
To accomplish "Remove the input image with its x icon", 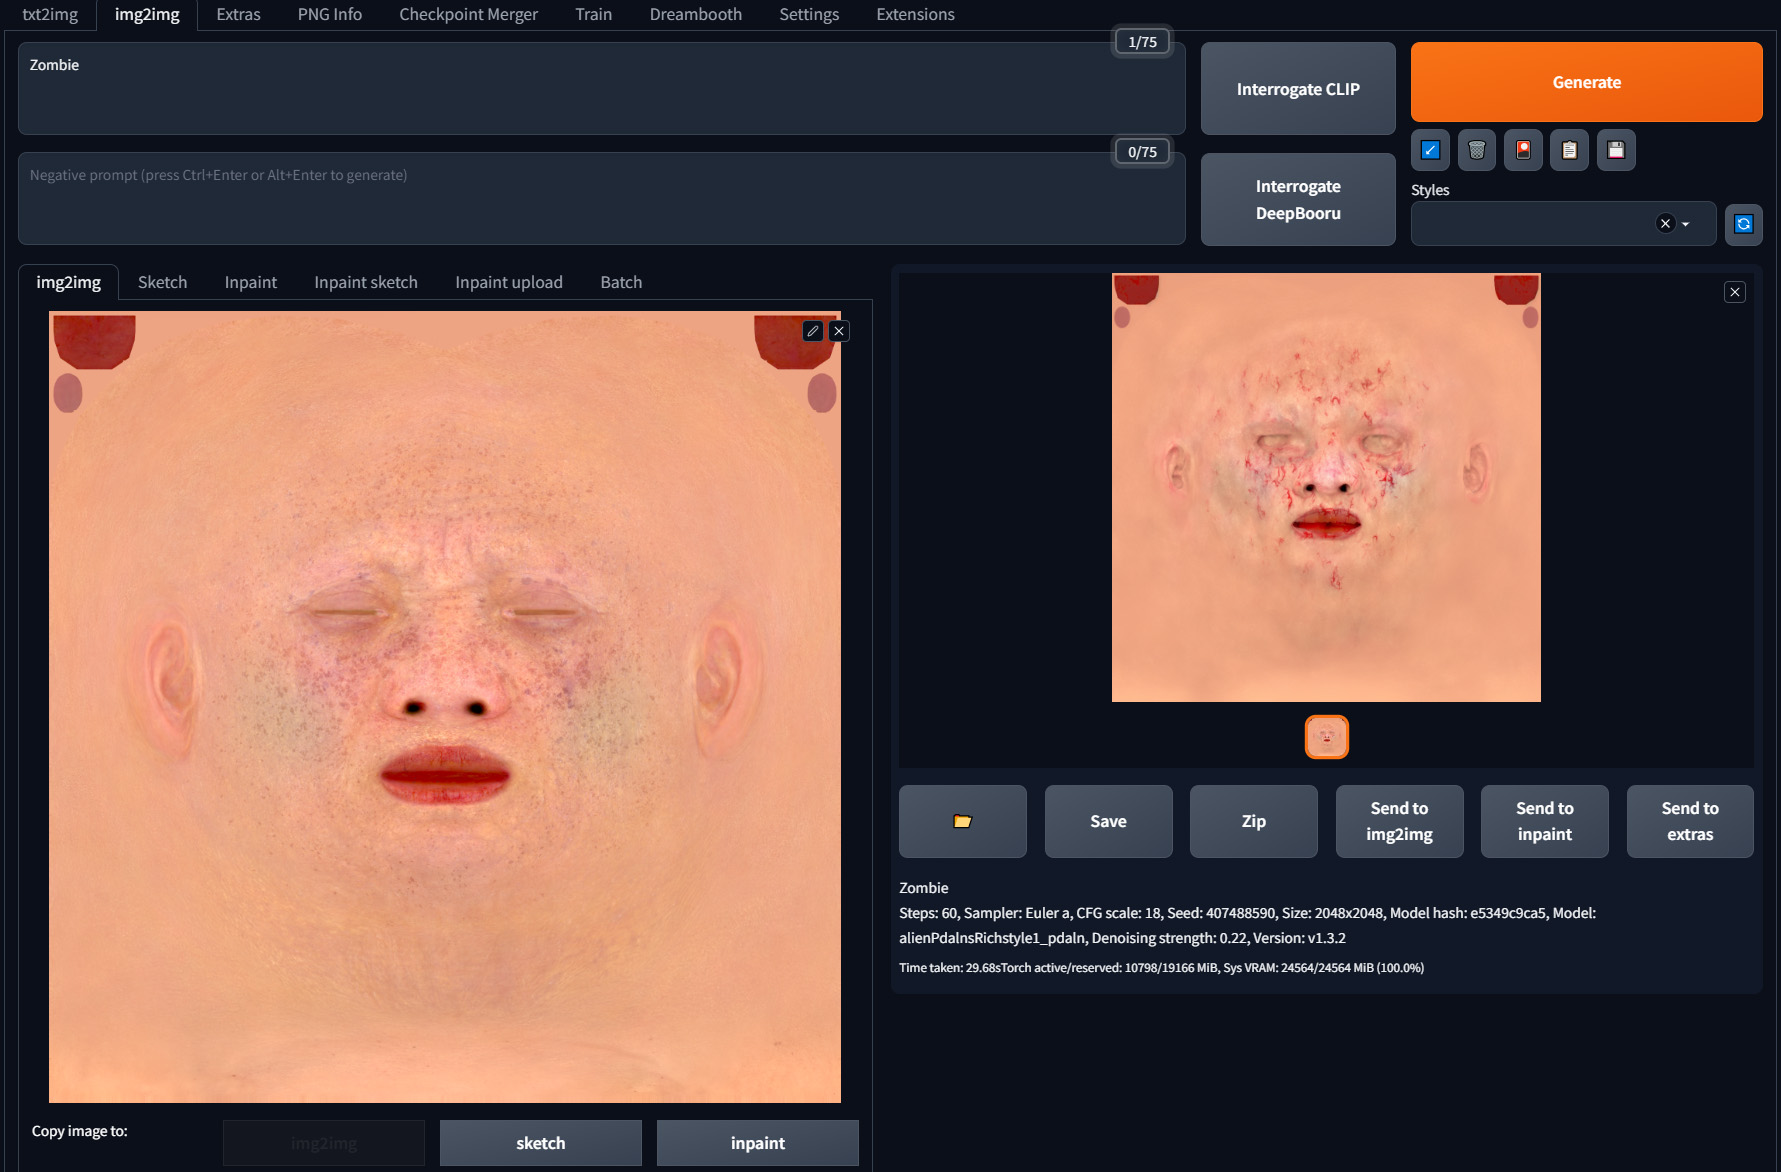I will coord(839,331).
